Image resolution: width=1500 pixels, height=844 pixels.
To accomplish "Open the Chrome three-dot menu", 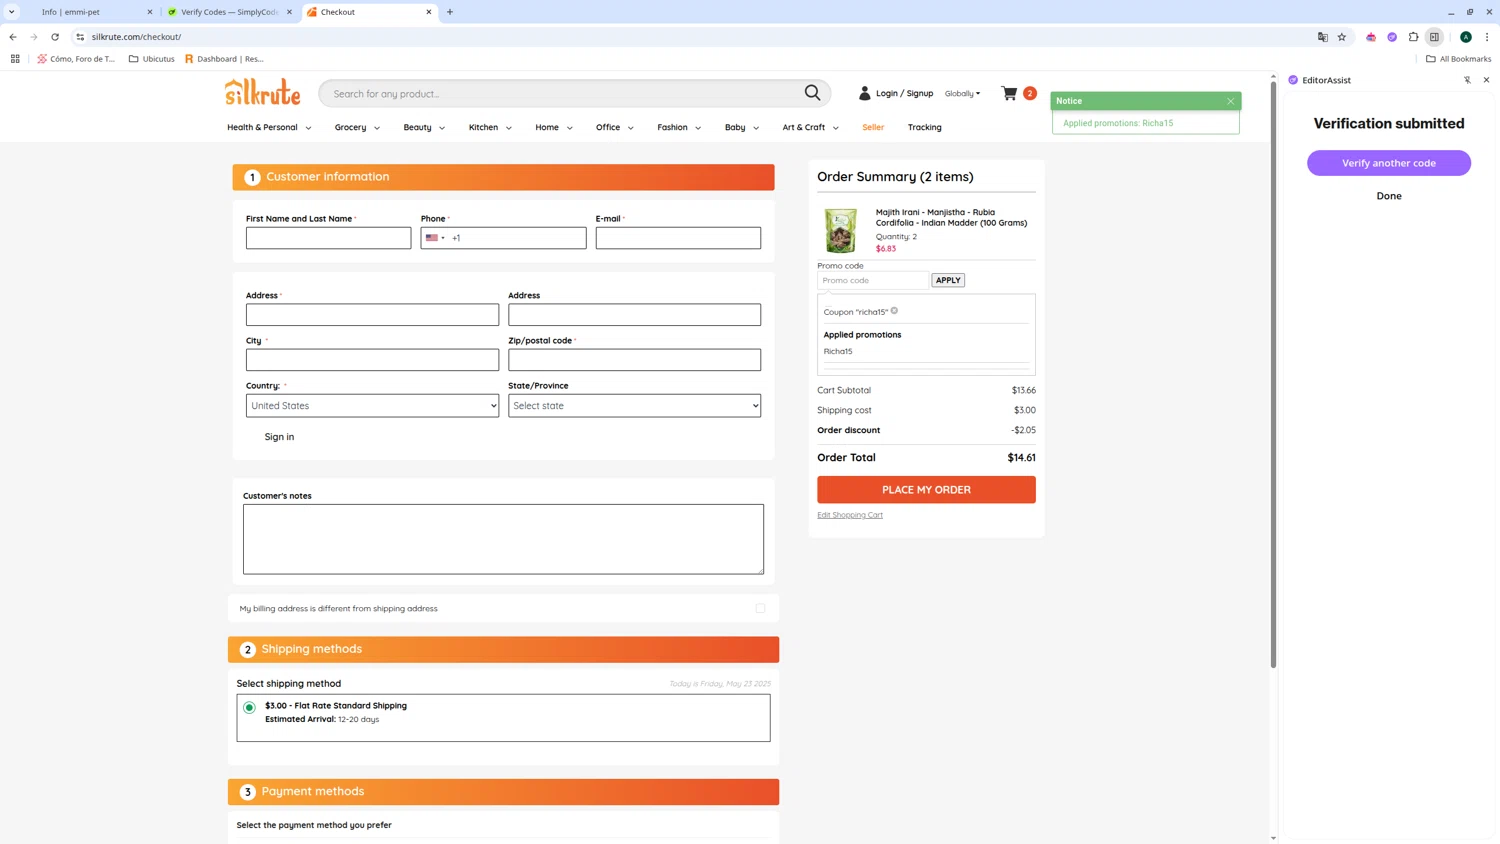I will click(1487, 37).
